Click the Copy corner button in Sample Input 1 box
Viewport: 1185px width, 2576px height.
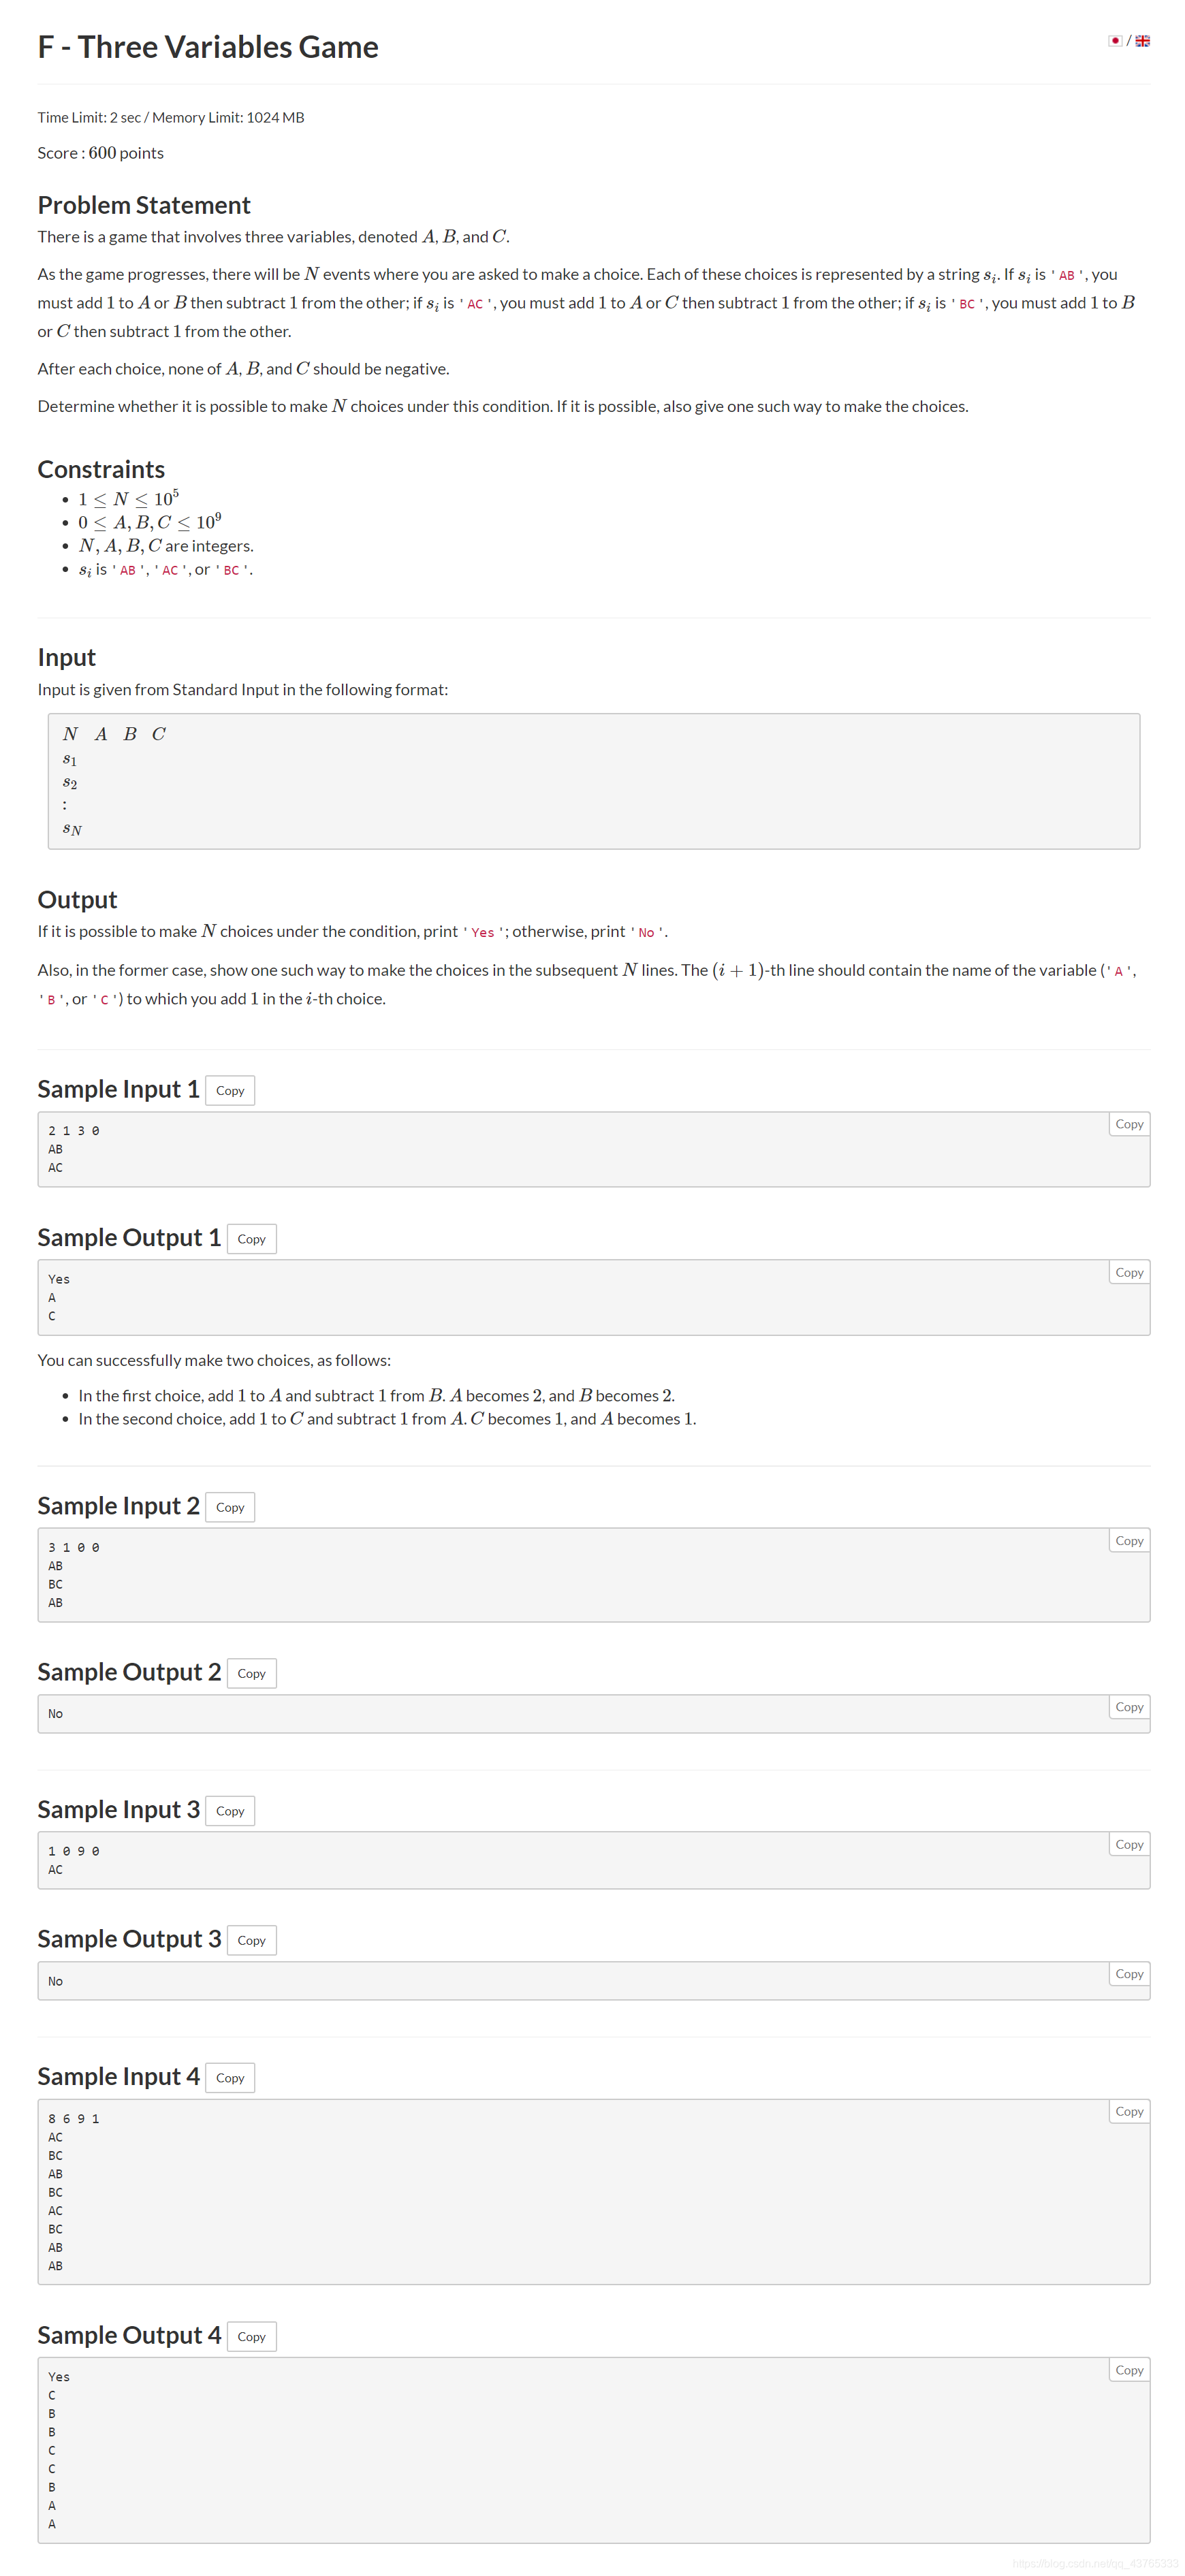pos(1129,1124)
